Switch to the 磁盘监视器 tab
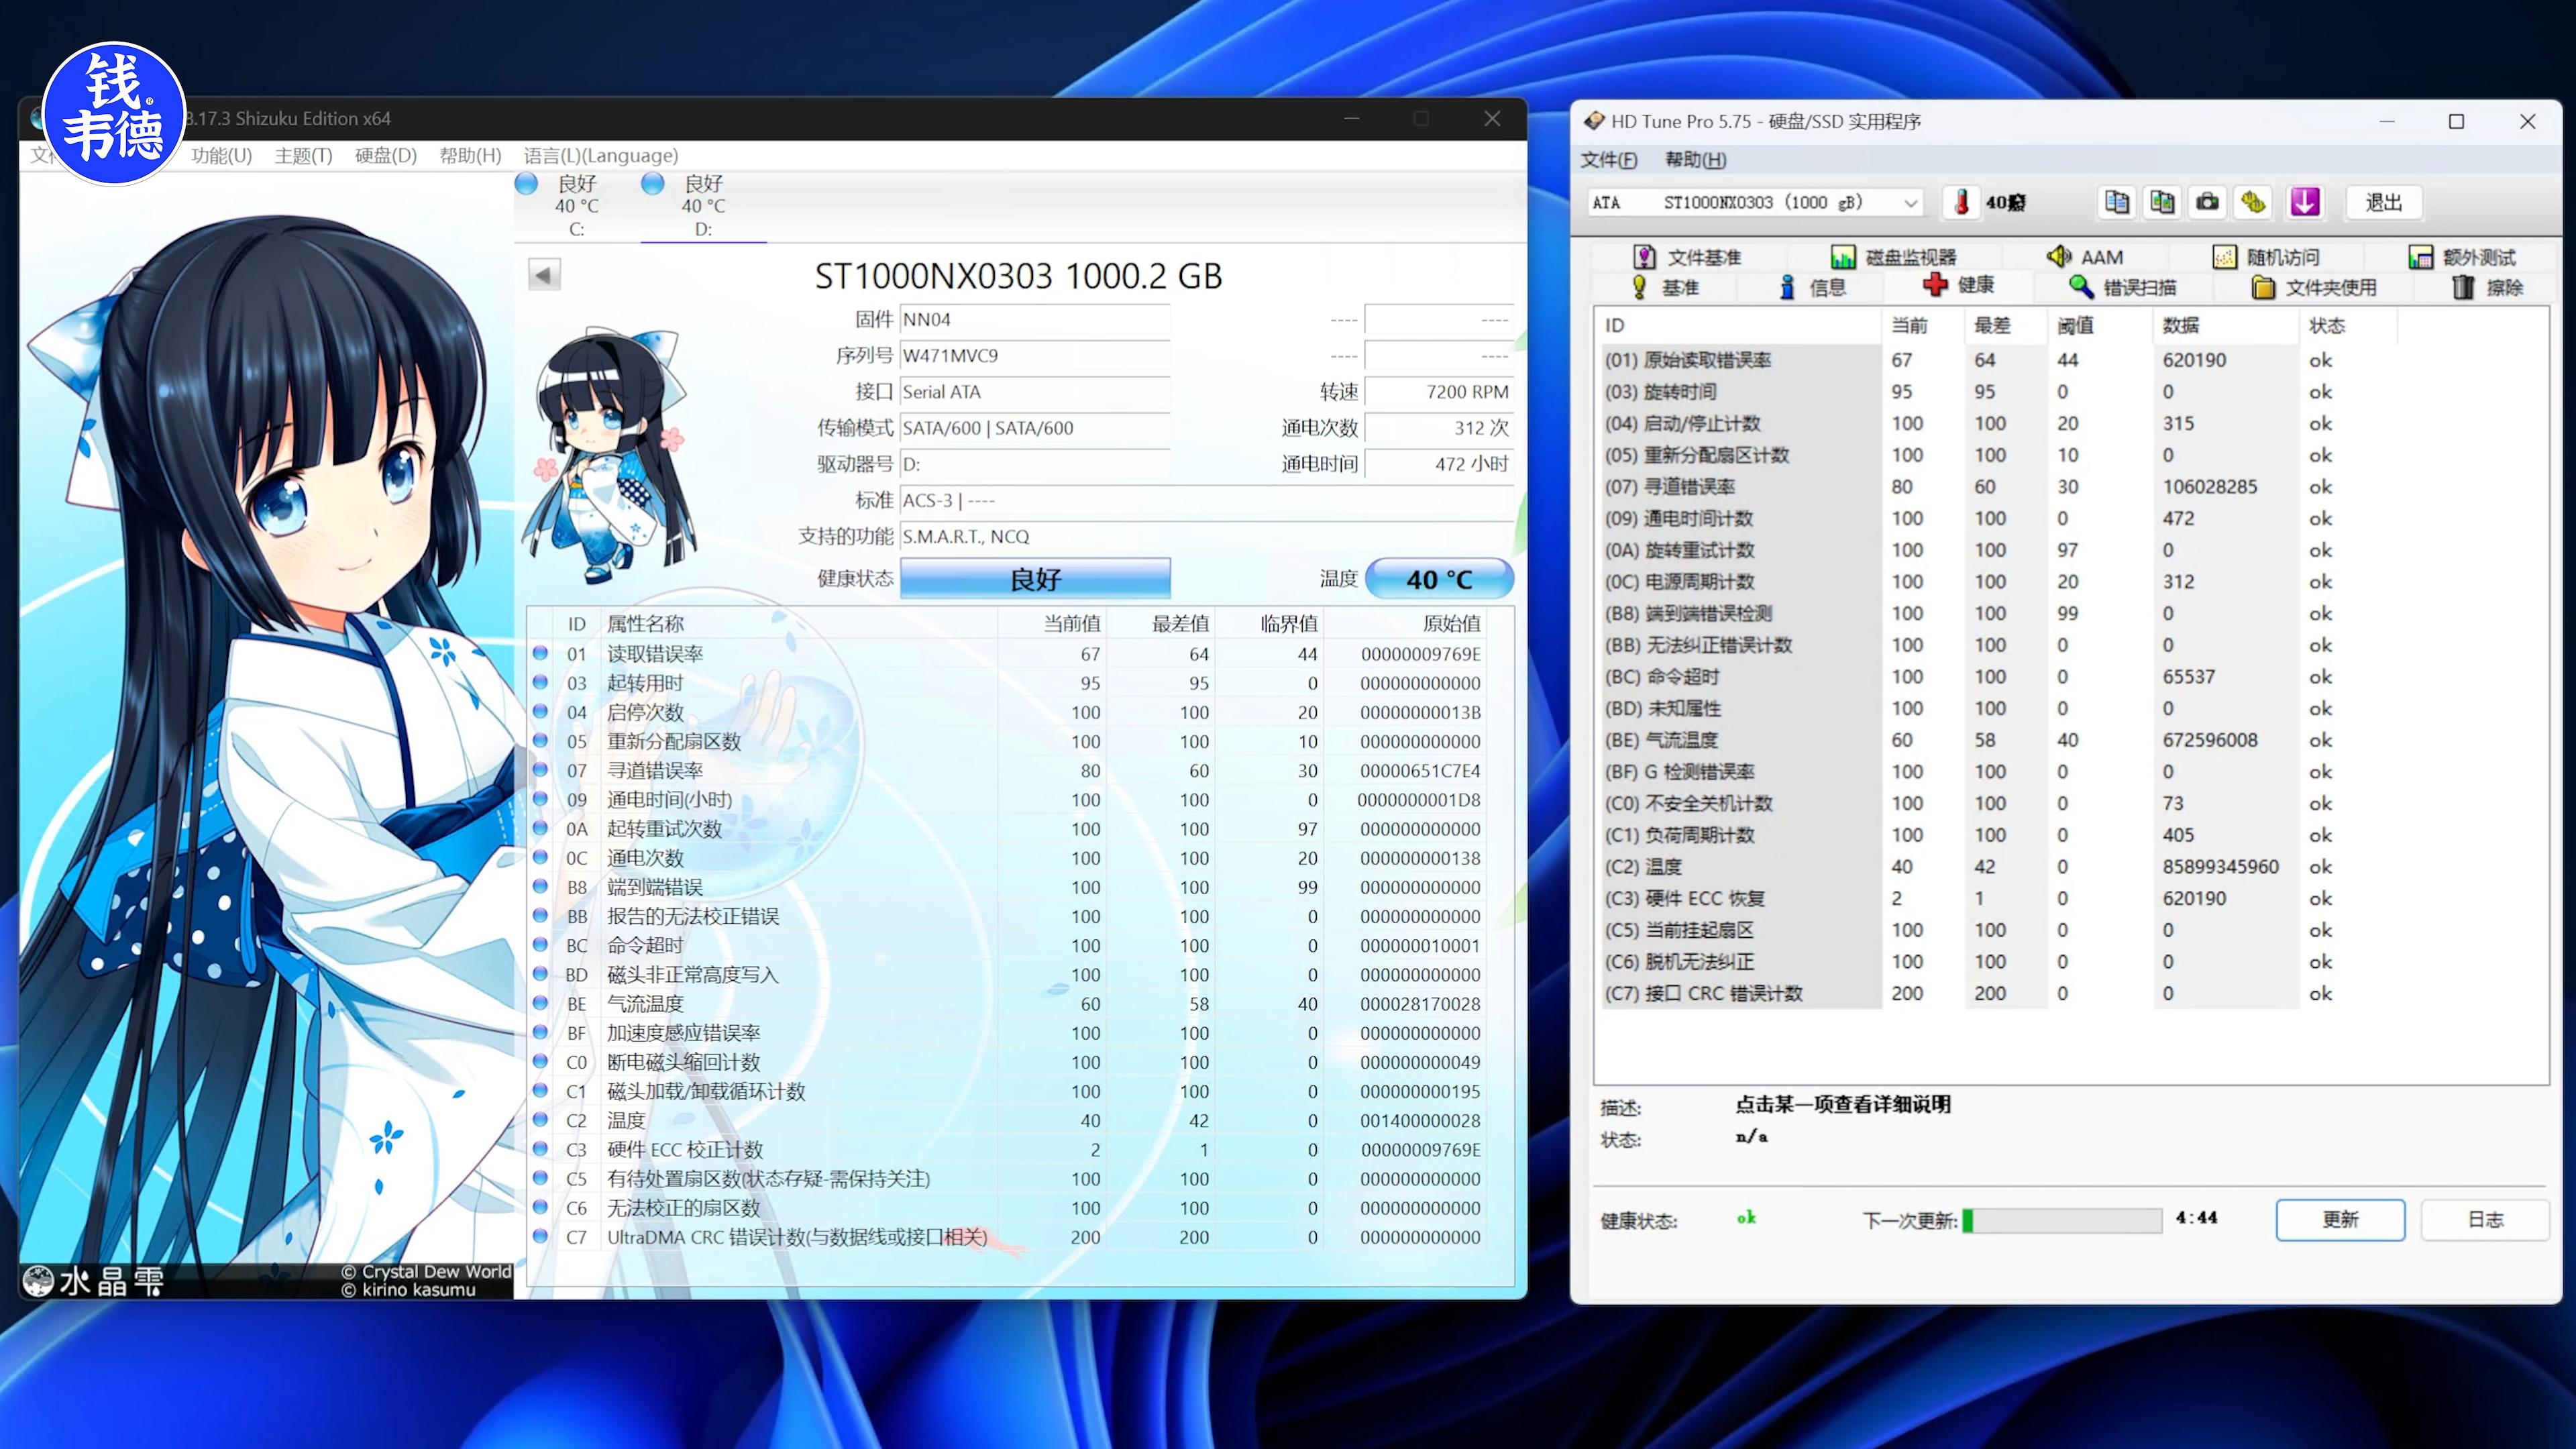Screen dimensions: 2576x1449 click(x=1894, y=257)
